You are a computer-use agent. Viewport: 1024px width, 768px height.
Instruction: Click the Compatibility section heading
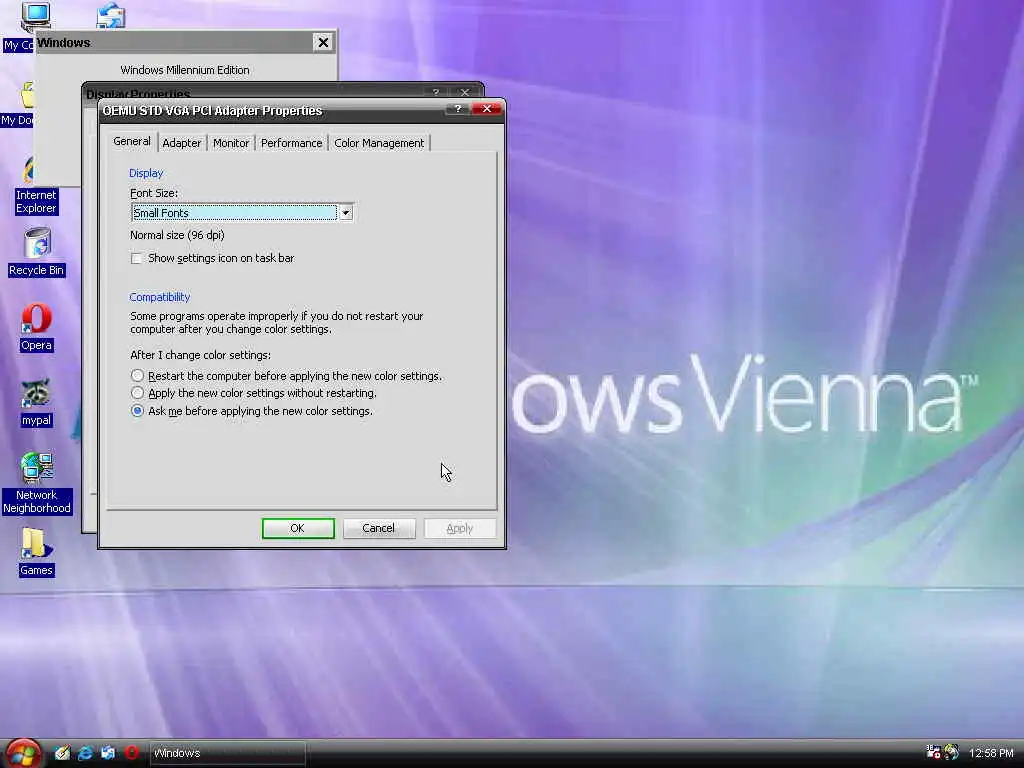(x=159, y=297)
